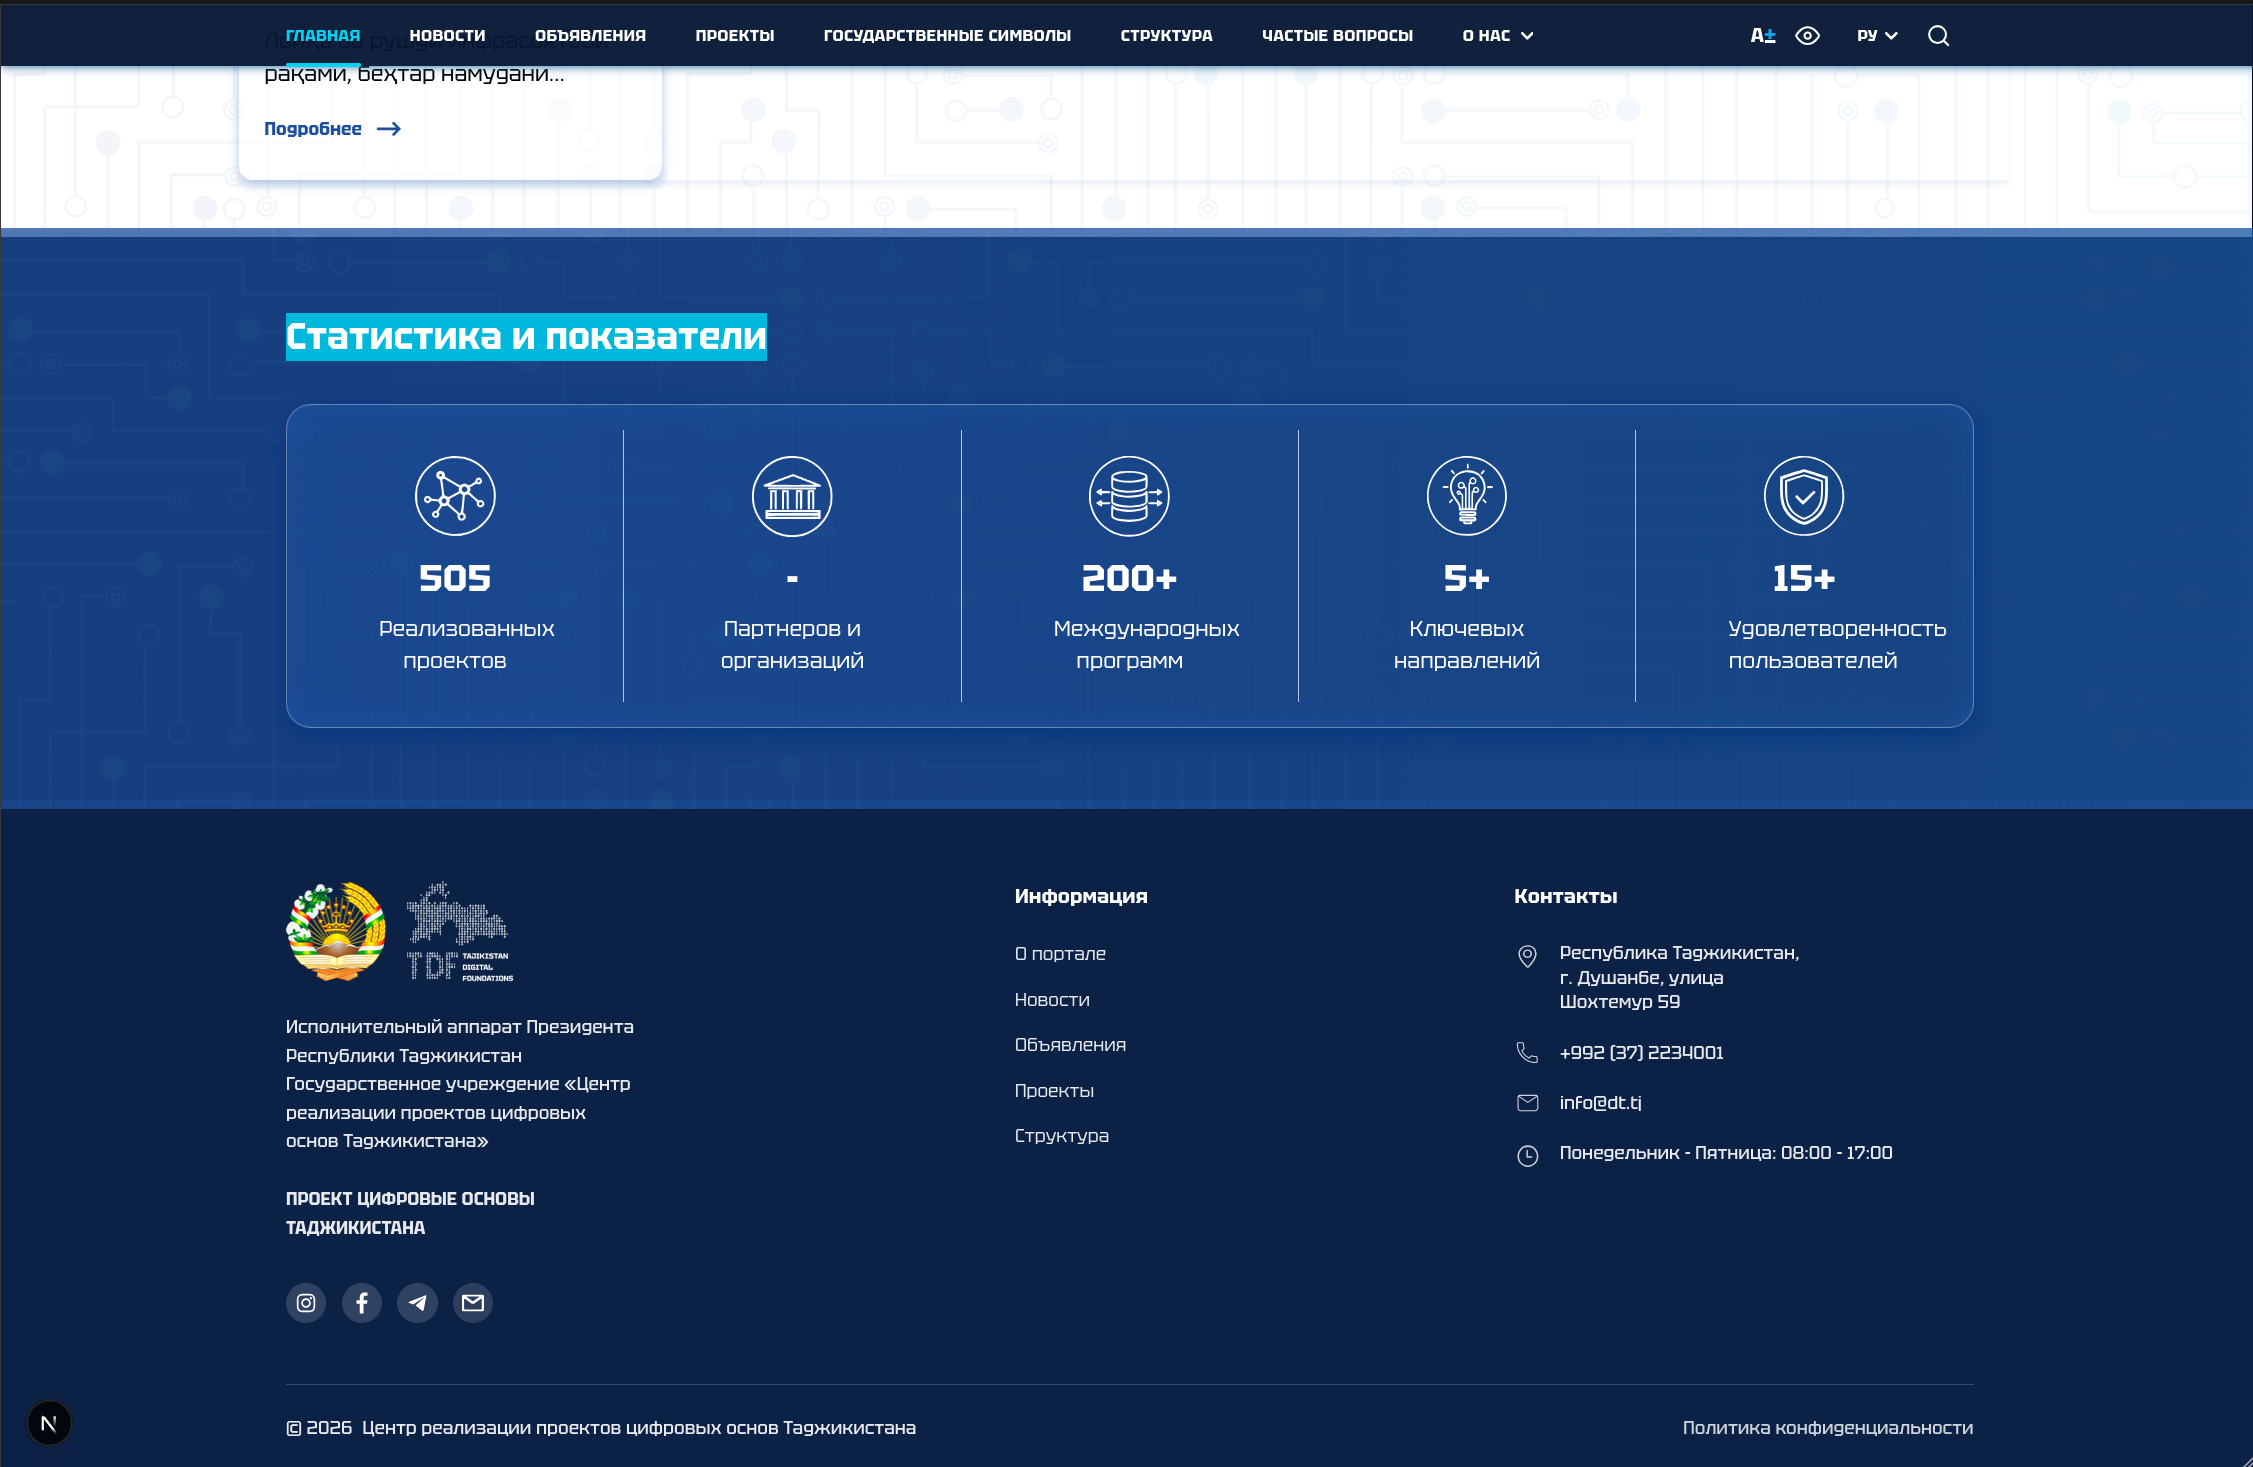Image resolution: width=2253 pixels, height=1467 pixels.
Task: Click the database icon above 200+
Action: tap(1129, 496)
